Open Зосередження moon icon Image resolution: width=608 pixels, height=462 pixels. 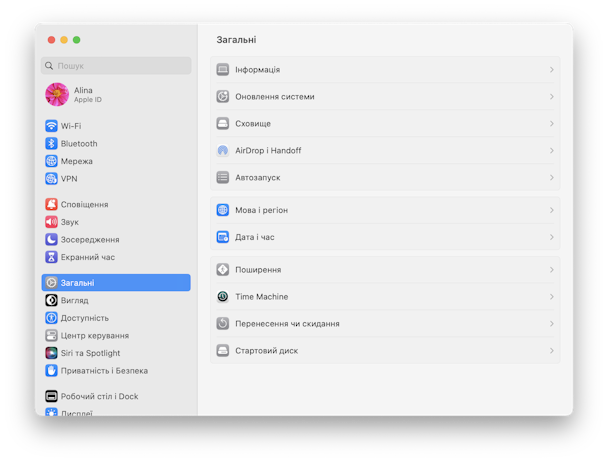(51, 239)
